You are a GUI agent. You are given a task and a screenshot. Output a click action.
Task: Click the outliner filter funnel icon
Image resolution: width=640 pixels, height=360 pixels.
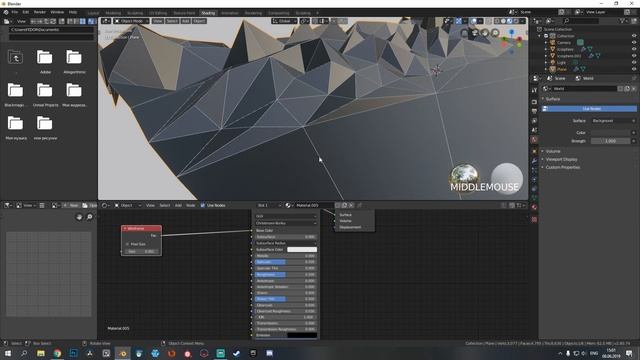click(622, 21)
